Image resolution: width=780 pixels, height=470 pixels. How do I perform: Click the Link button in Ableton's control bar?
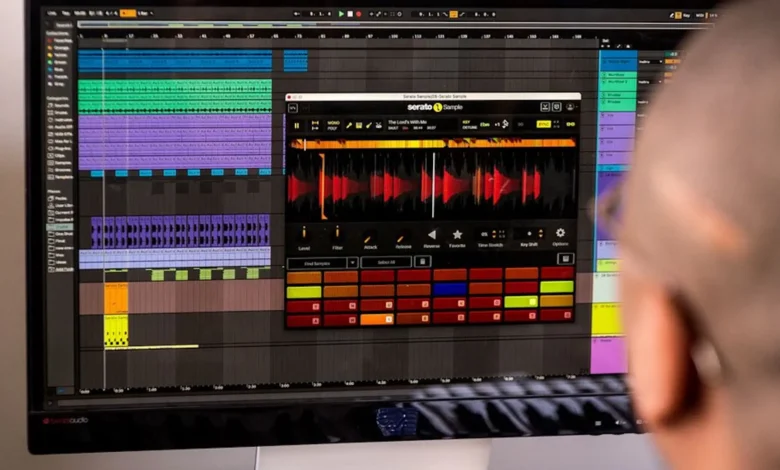pos(51,13)
